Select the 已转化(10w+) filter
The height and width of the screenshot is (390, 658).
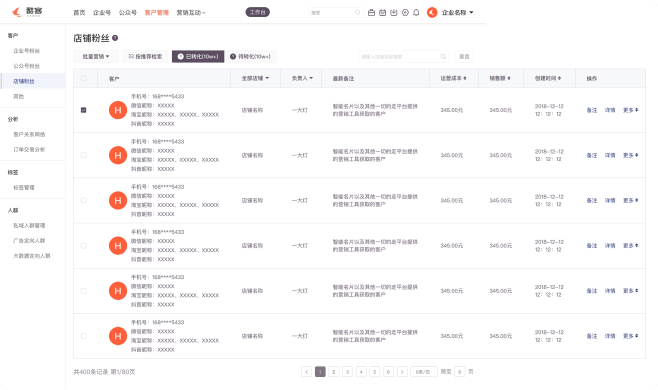pyautogui.click(x=198, y=57)
